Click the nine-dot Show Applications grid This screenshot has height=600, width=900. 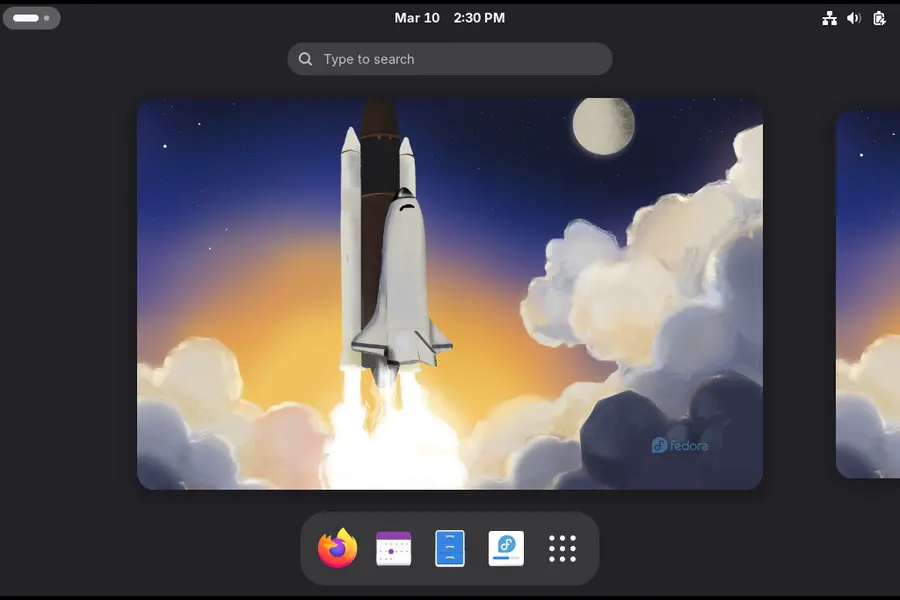click(562, 548)
